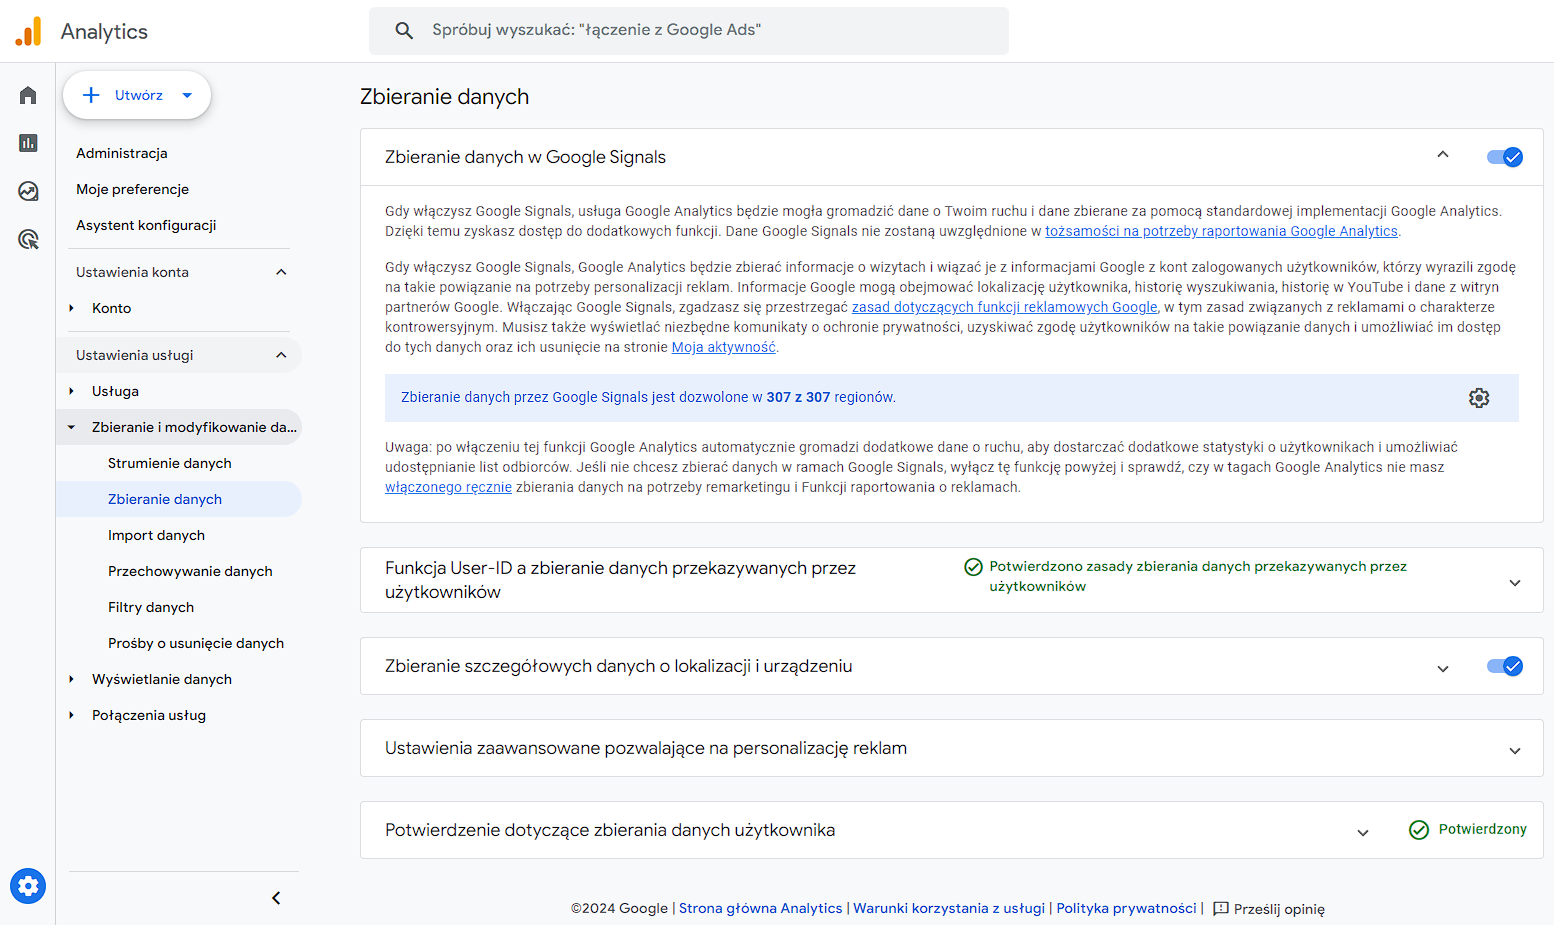Open the włączonego ręcznie link
Image resolution: width=1554 pixels, height=925 pixels.
(x=448, y=487)
